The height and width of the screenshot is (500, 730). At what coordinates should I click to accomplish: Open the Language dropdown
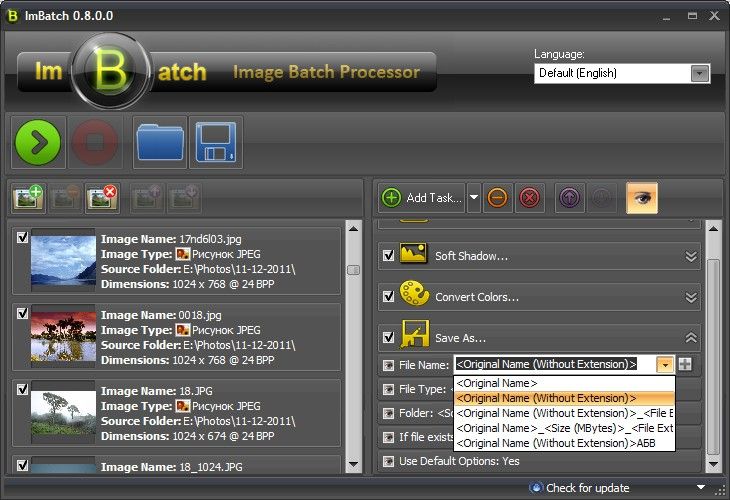coord(699,73)
